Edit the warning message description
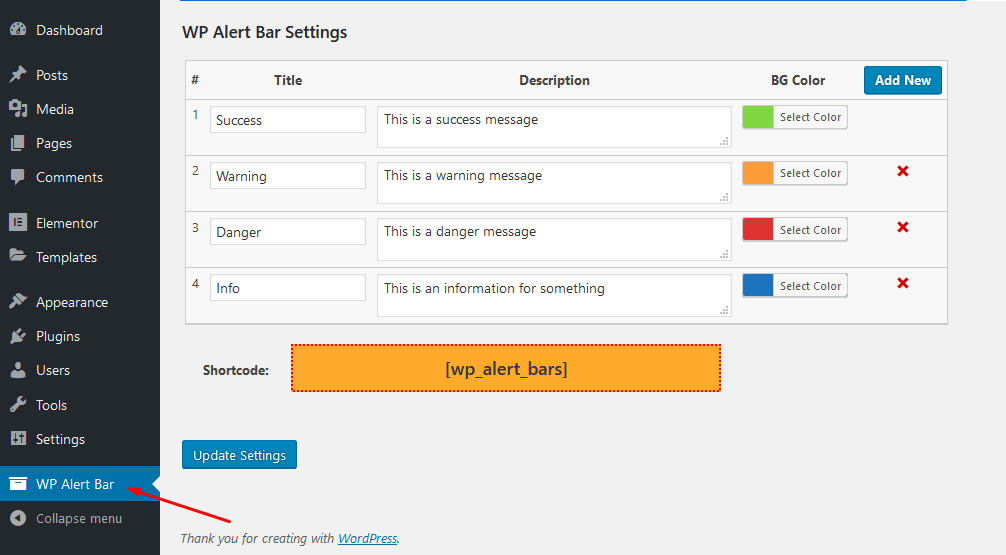Screen dimensions: 1006x555 (554, 183)
